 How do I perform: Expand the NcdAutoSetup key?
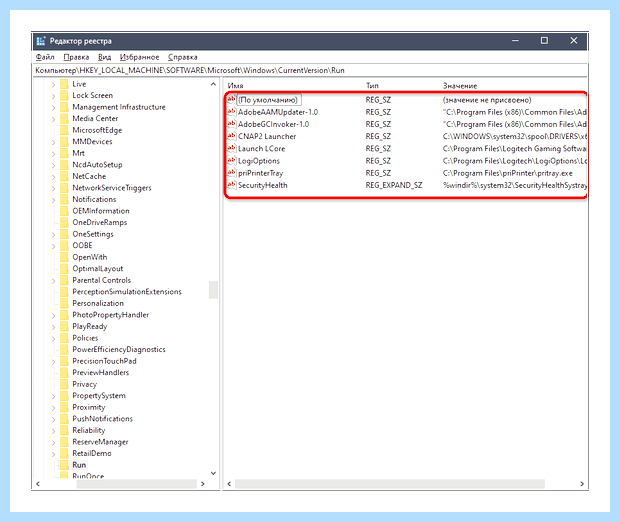click(x=53, y=165)
